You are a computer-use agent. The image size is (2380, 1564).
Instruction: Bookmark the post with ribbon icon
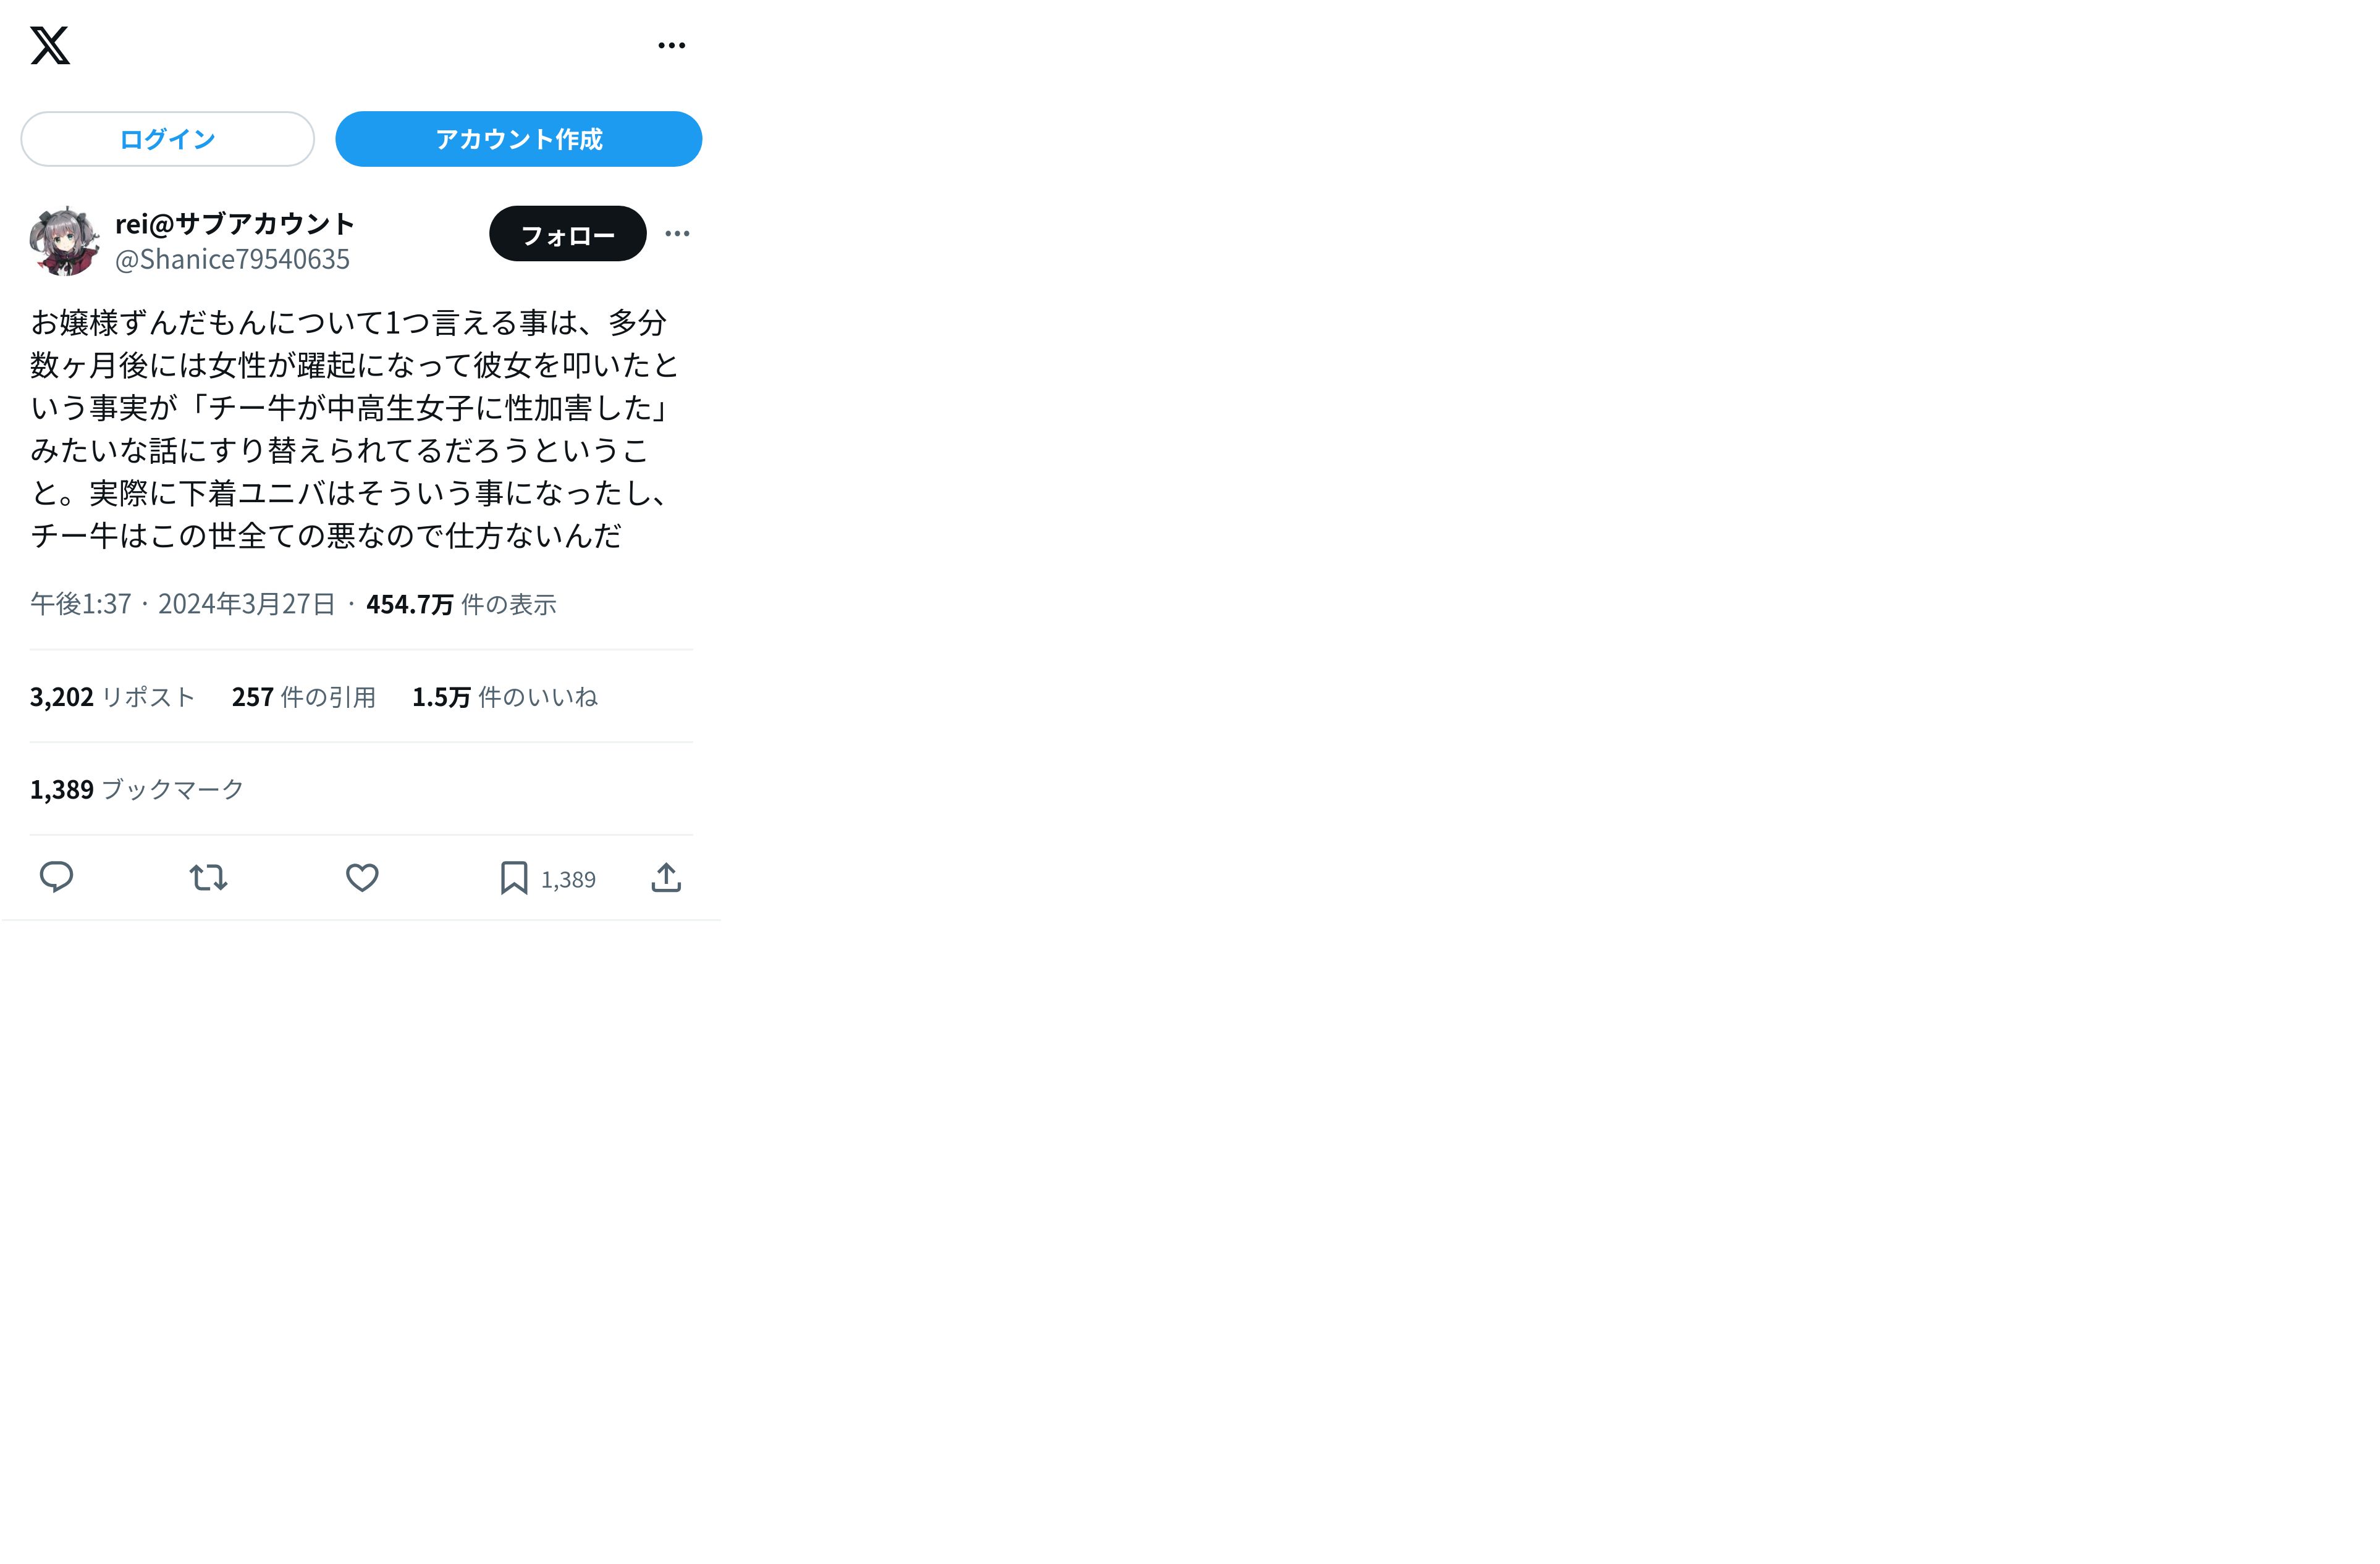[x=514, y=877]
